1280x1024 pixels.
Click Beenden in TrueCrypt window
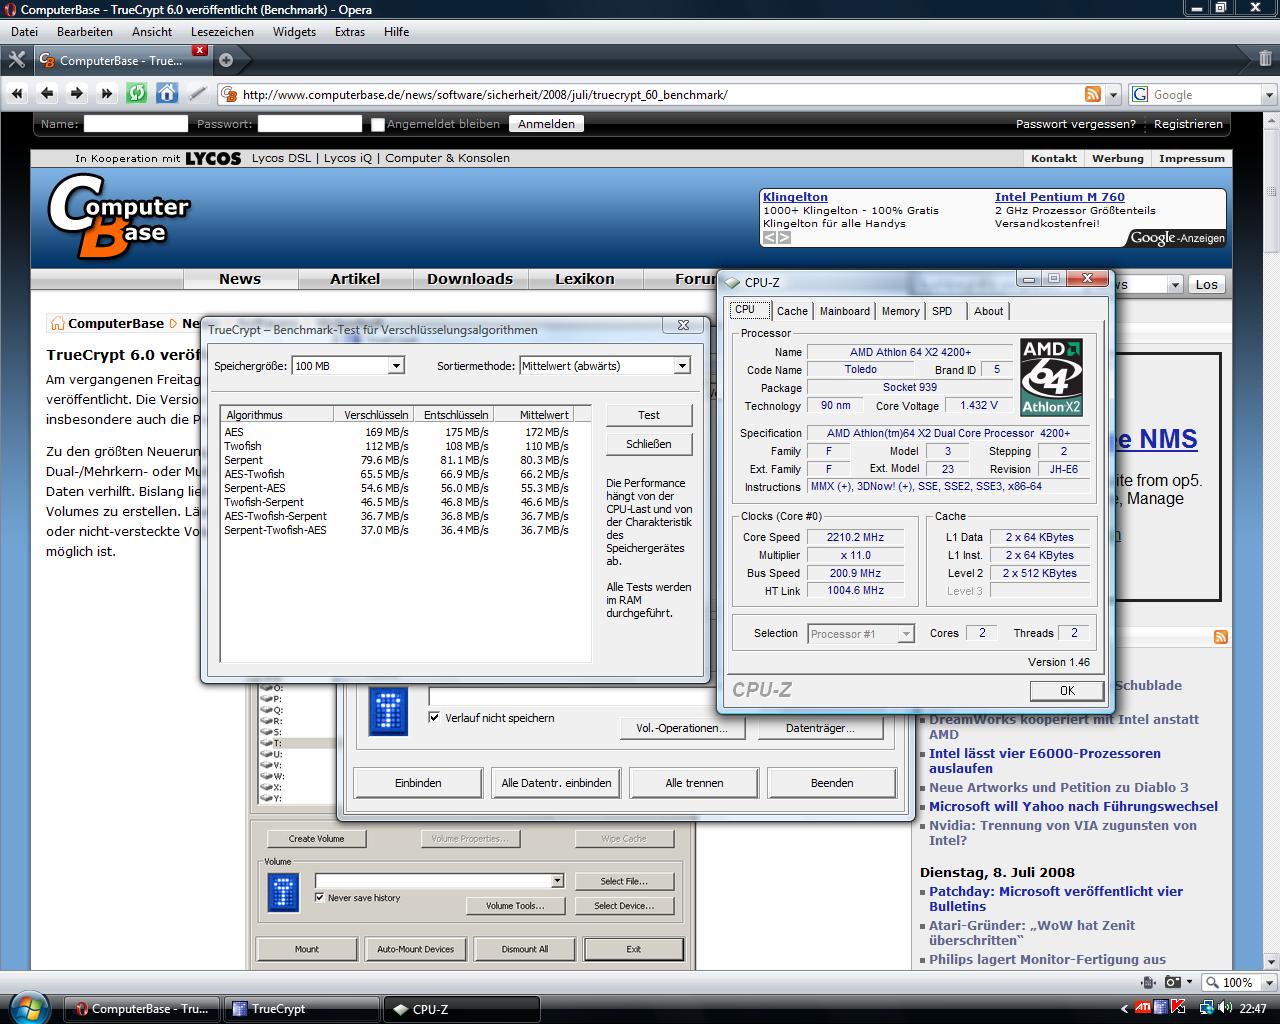click(832, 783)
